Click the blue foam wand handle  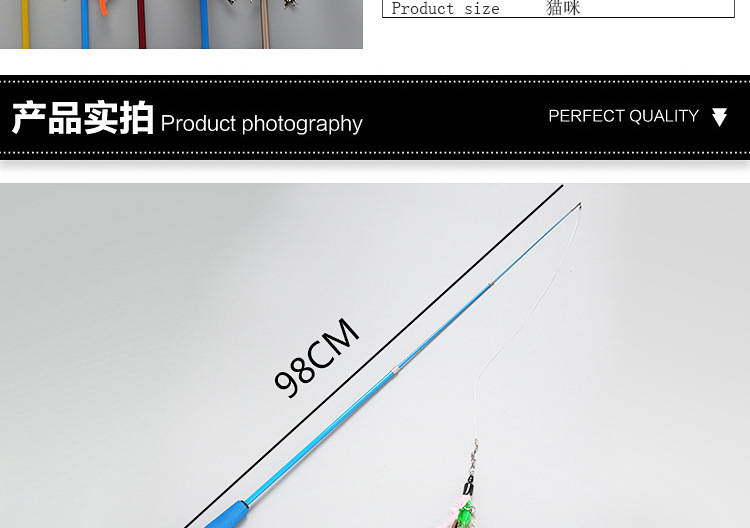227,516
